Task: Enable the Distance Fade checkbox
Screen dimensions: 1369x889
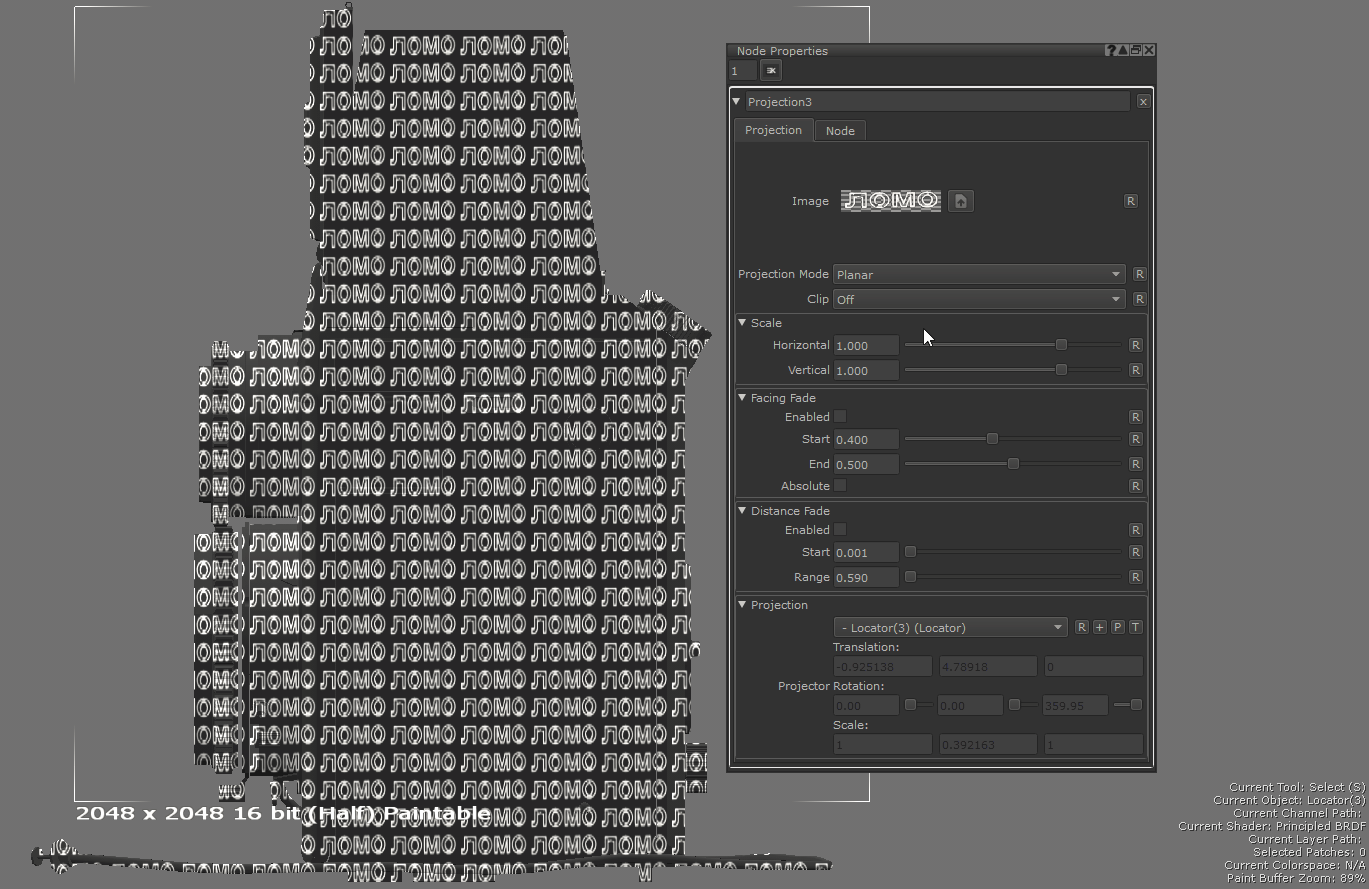Action: click(x=840, y=530)
